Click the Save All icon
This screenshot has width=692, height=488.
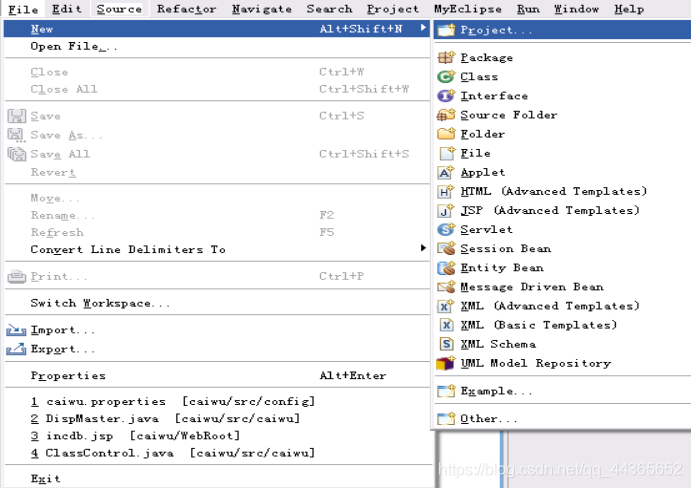click(x=17, y=154)
